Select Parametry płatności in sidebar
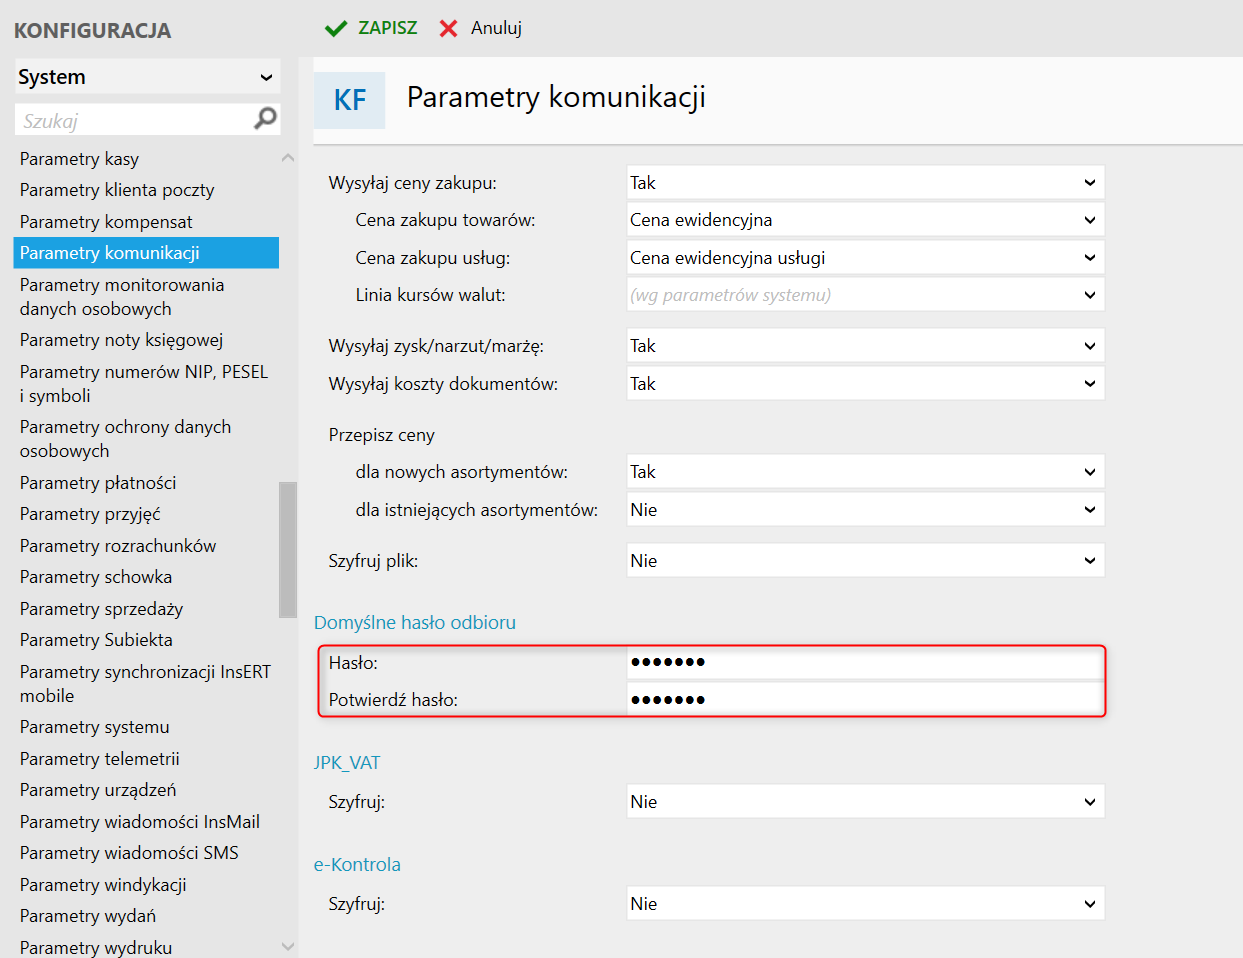 tap(98, 483)
